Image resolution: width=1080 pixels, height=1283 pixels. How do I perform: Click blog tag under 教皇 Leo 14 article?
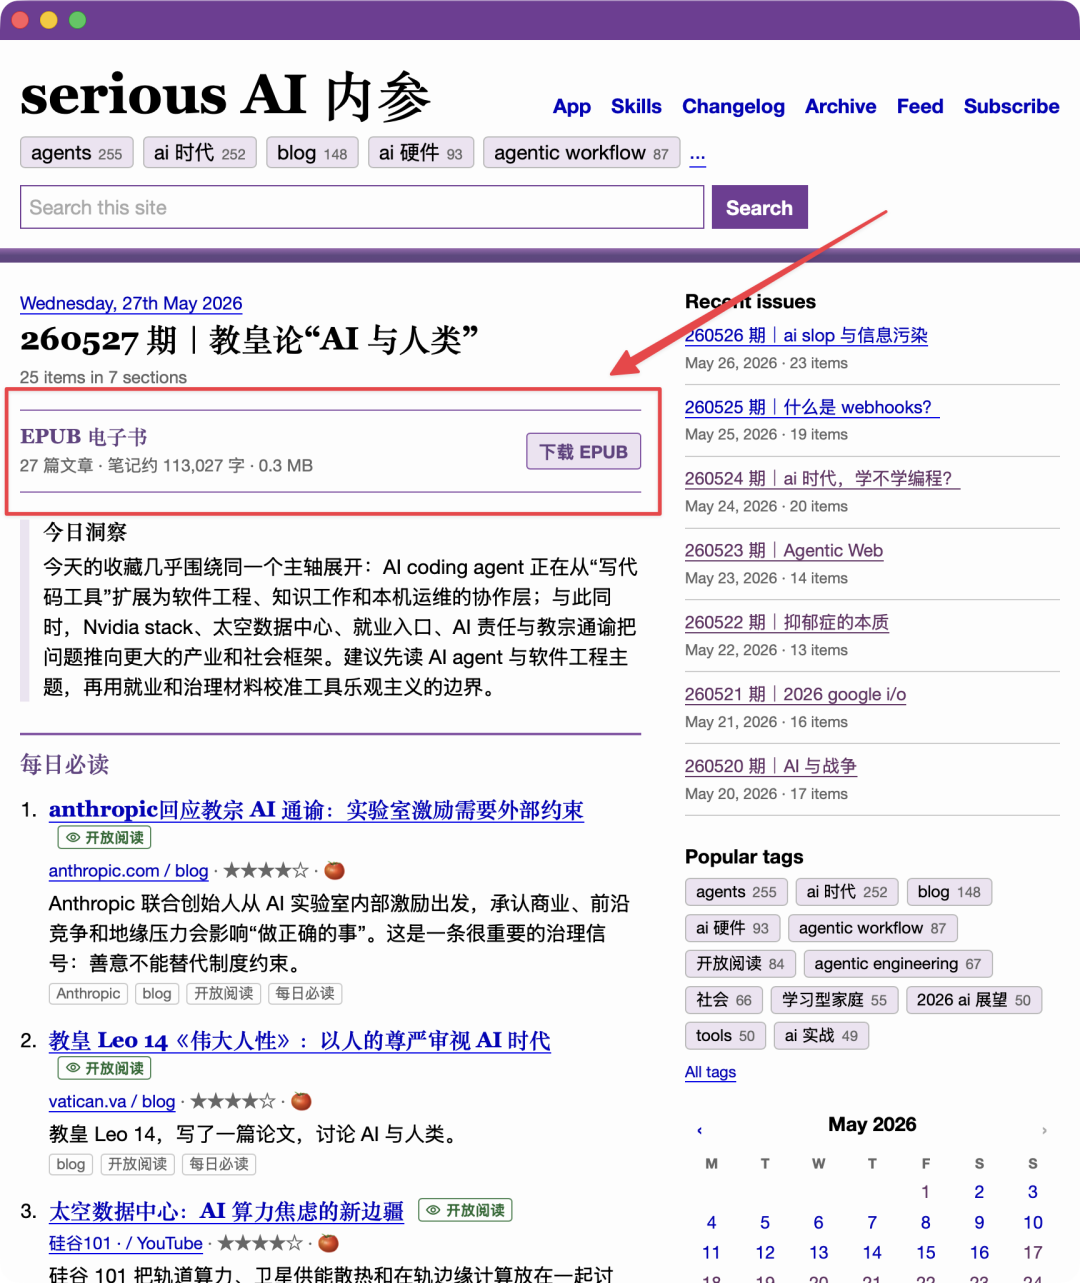coord(71,1164)
